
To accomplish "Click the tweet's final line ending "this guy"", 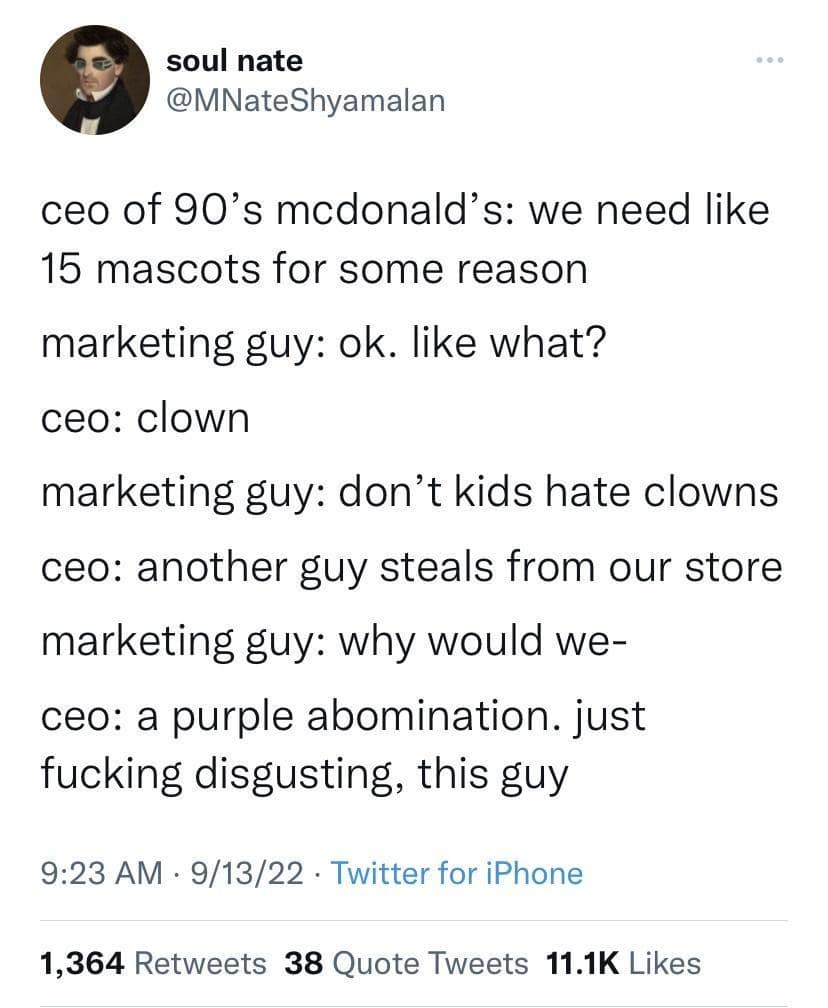I will coord(304,772).
